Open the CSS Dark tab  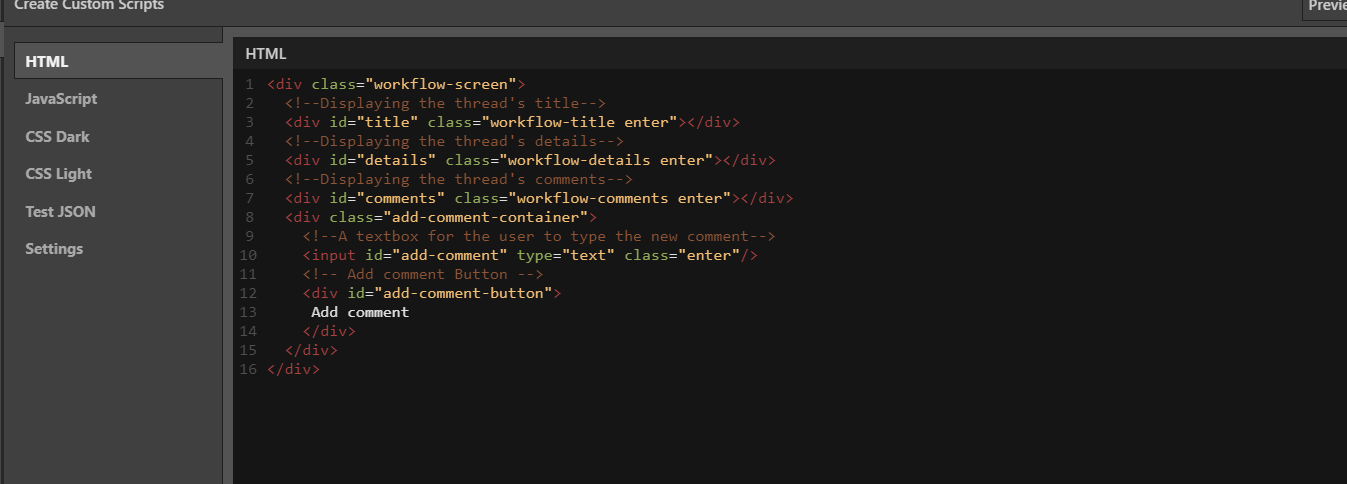point(57,137)
